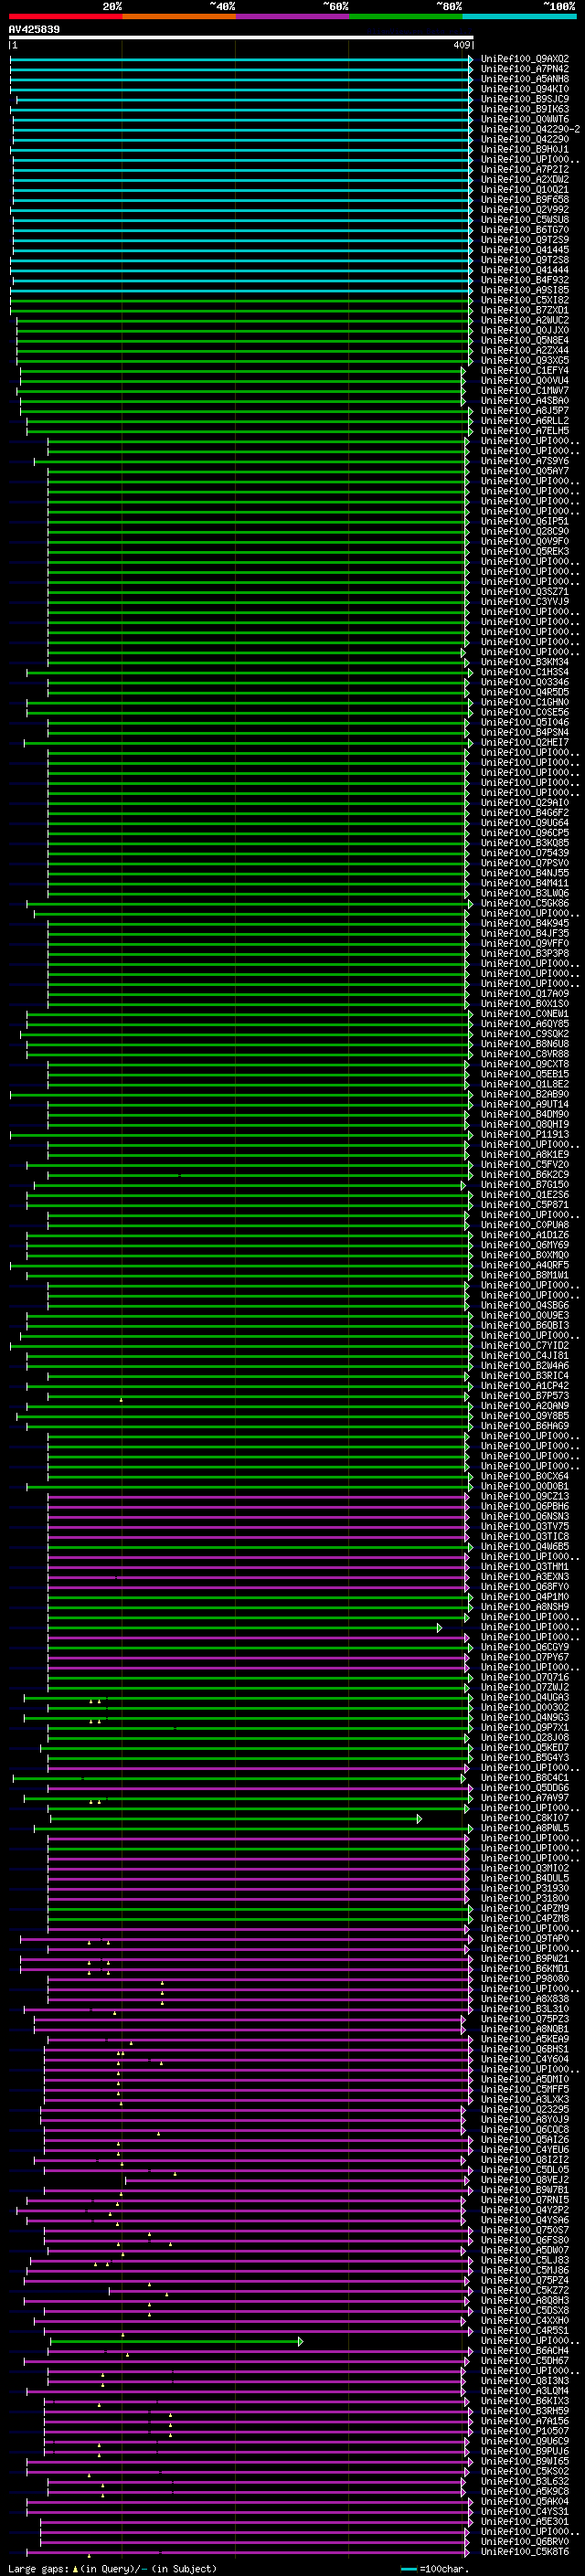Screen dimensions: 585x2576
Task: Open the UniRef100_Q9CZ13 hit link
Action: pyautogui.click(x=525, y=1497)
